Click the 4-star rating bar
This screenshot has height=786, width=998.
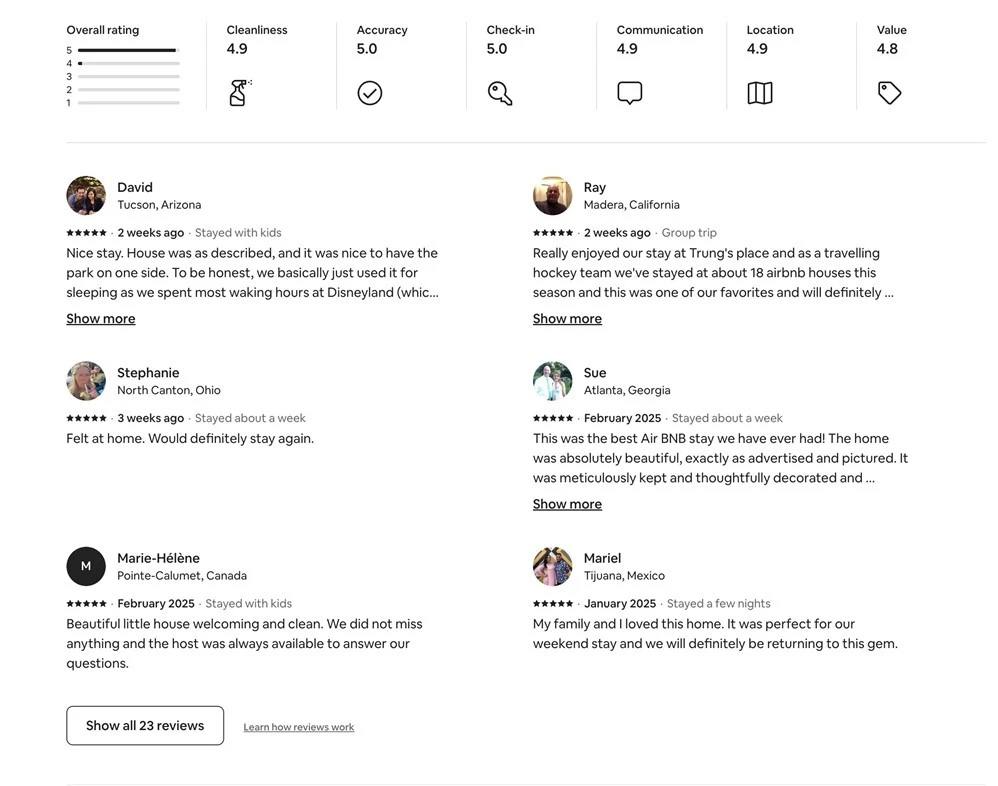(128, 63)
